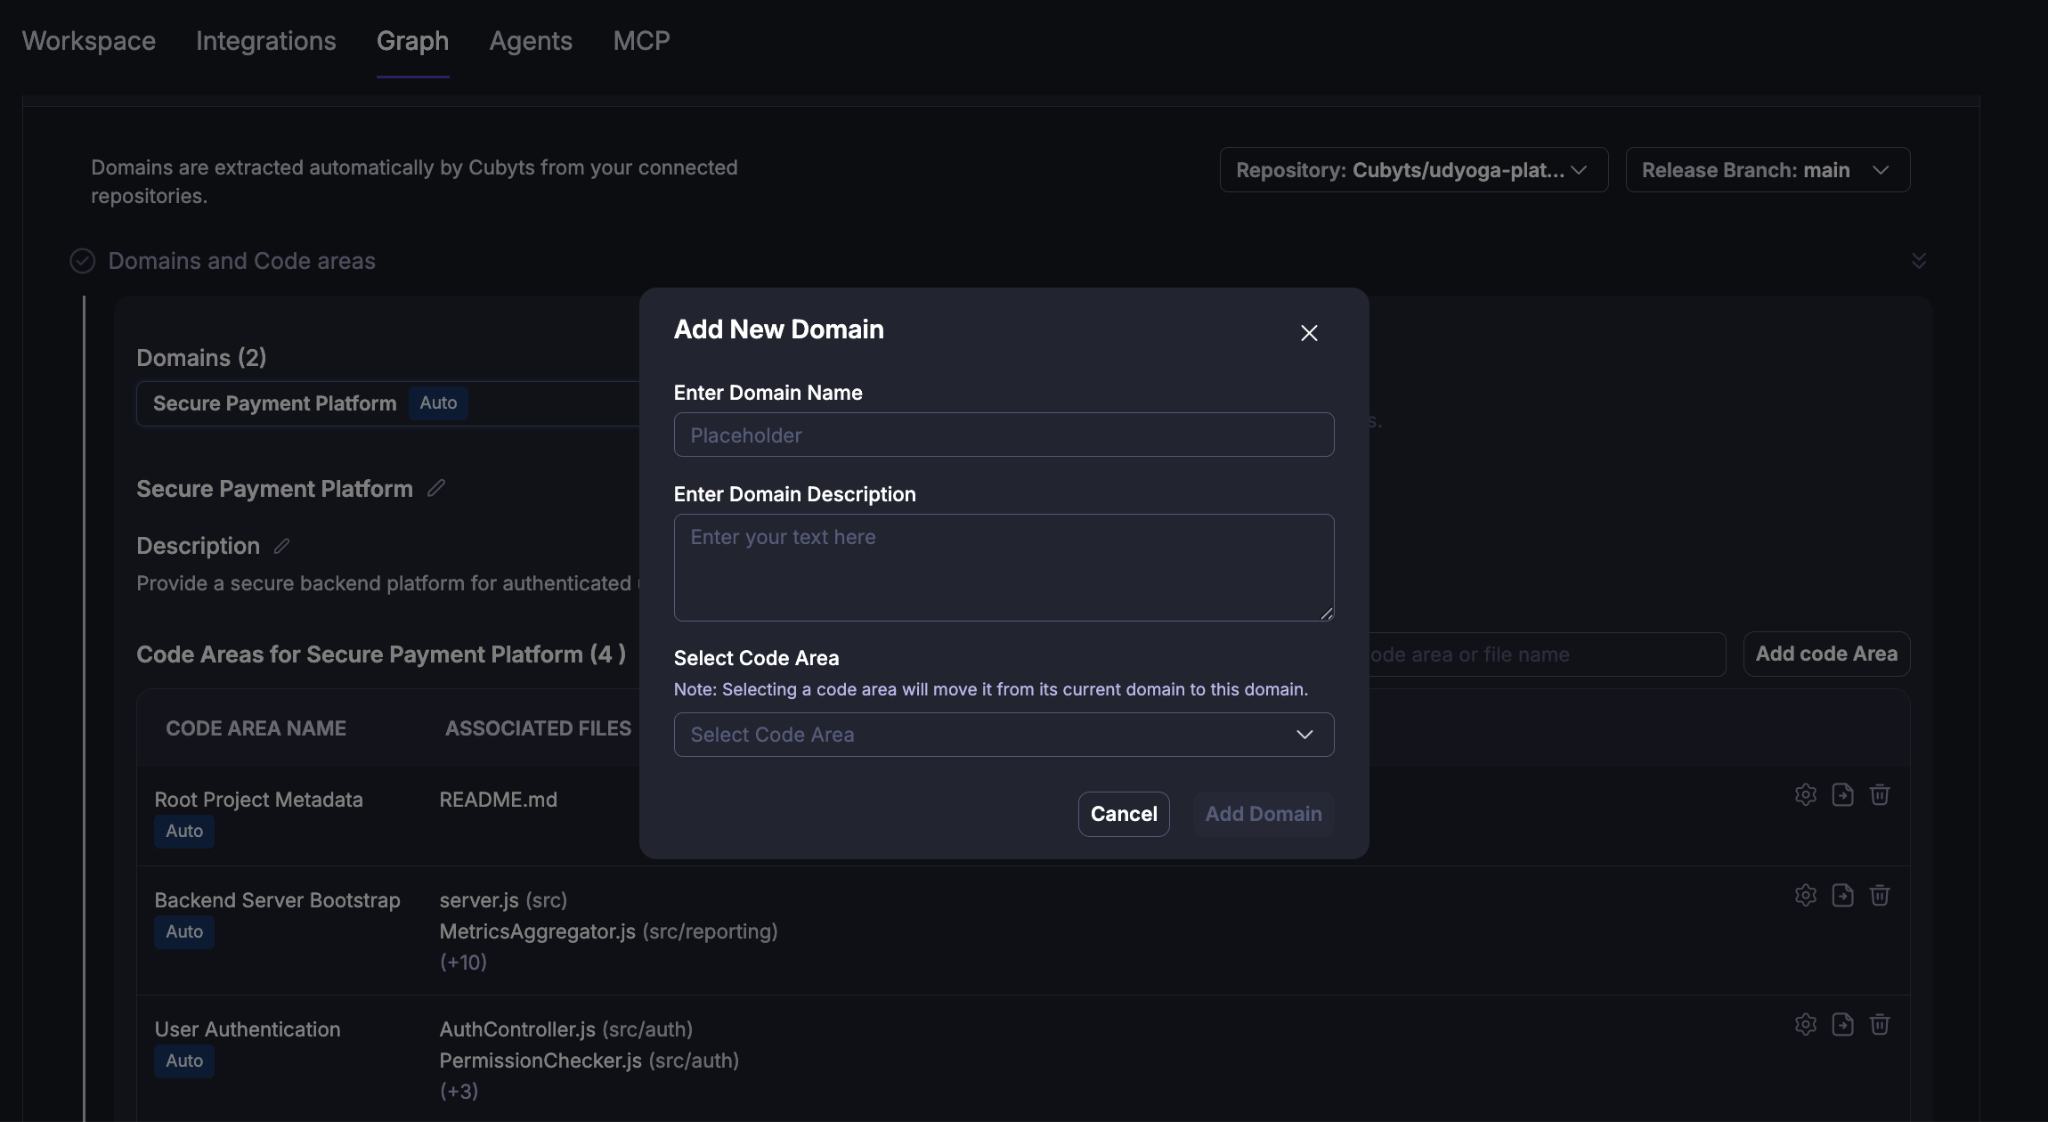2048x1122 pixels.
Task: Click the User Authentication name
Action: tap(247, 1029)
